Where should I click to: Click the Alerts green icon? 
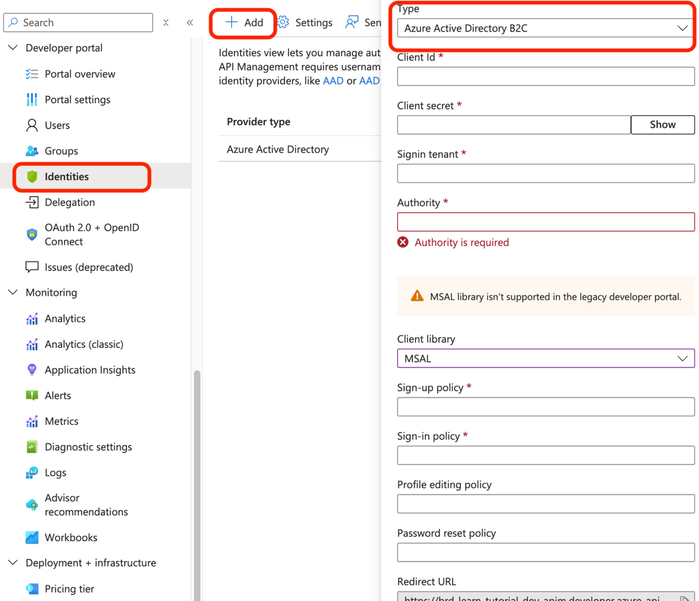(x=32, y=395)
